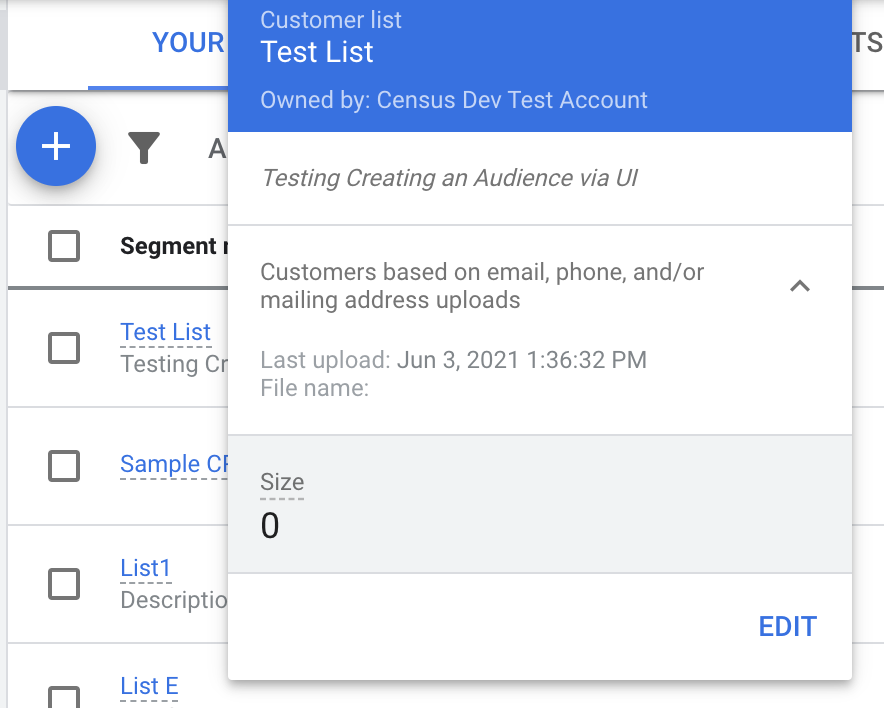This screenshot has width=884, height=708.
Task: Collapse the customer upload details chevron
Action: point(799,286)
